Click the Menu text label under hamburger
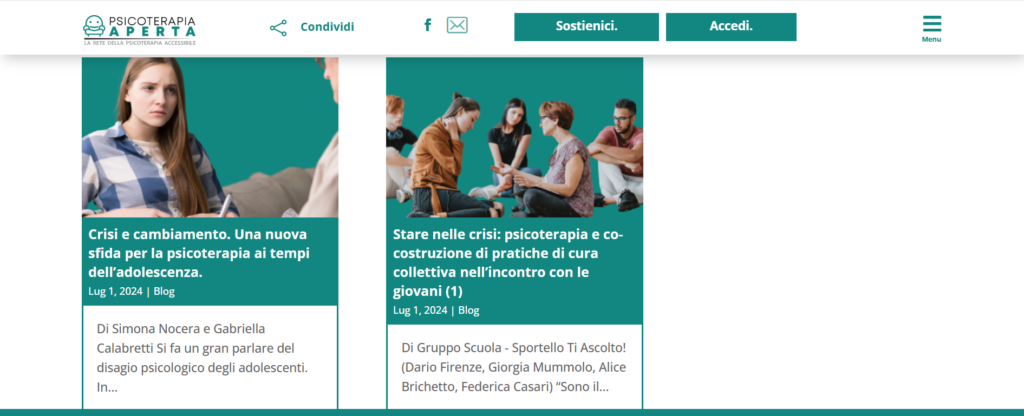This screenshot has height=416, width=1024. (932, 39)
